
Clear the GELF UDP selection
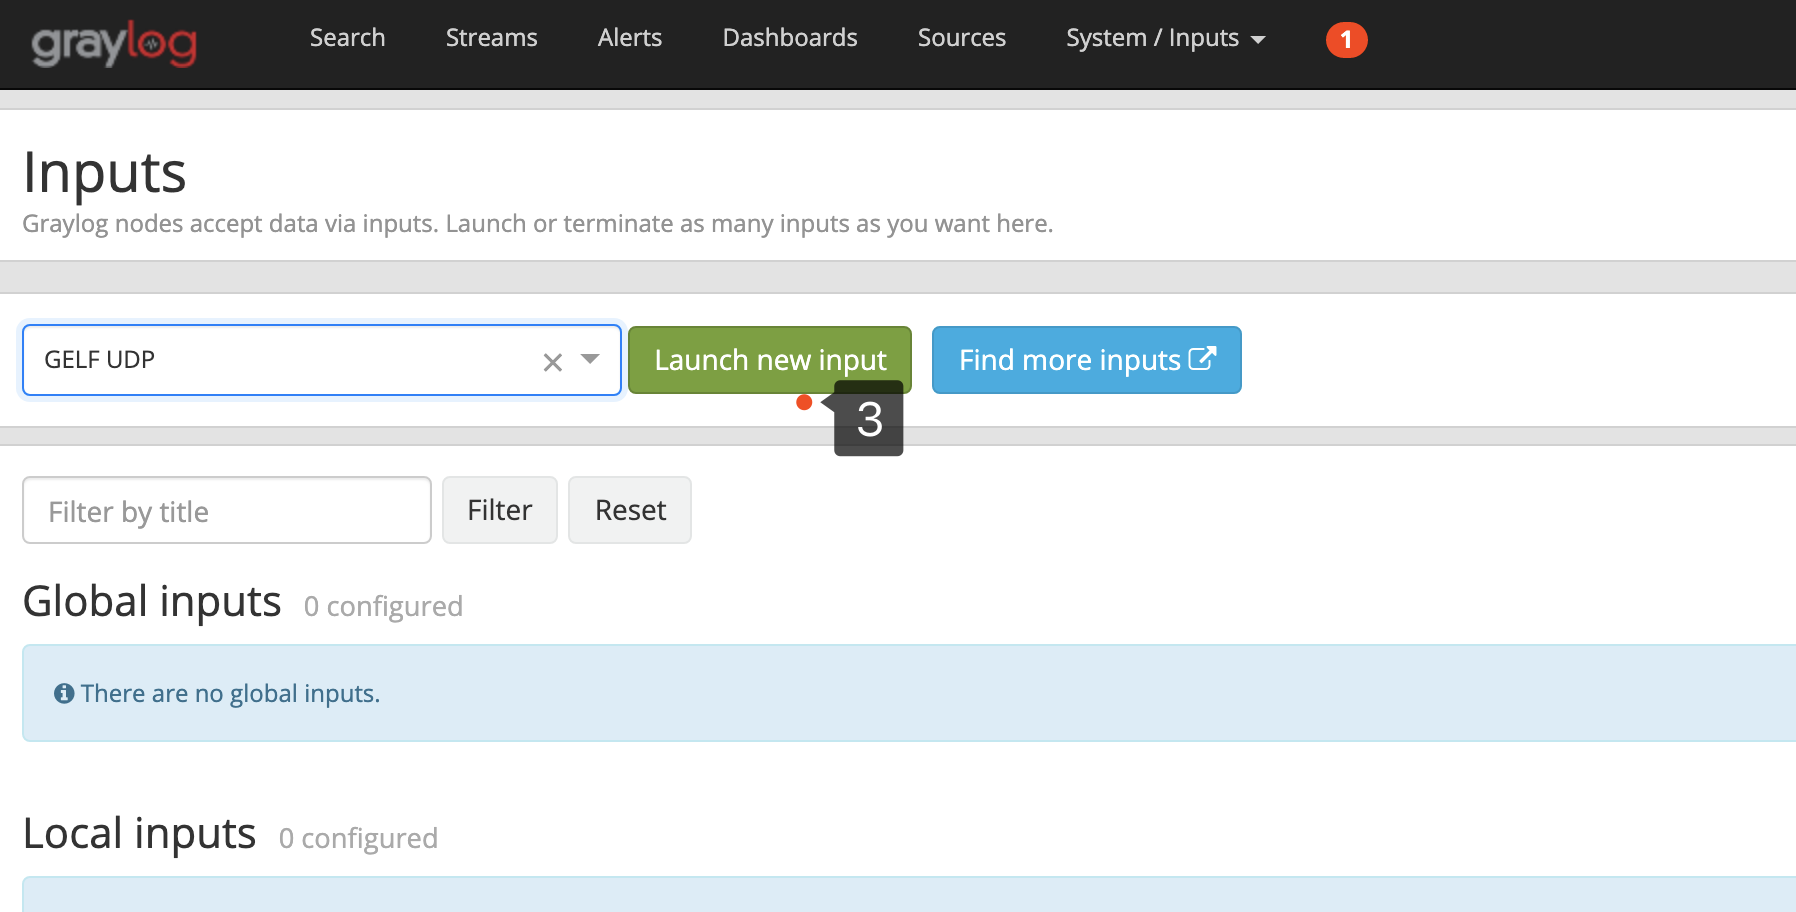point(552,362)
